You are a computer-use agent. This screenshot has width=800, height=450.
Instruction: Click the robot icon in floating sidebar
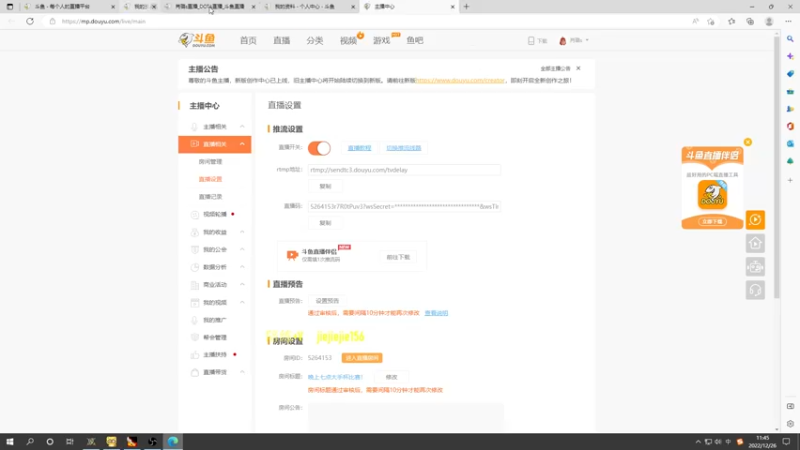[x=755, y=267]
